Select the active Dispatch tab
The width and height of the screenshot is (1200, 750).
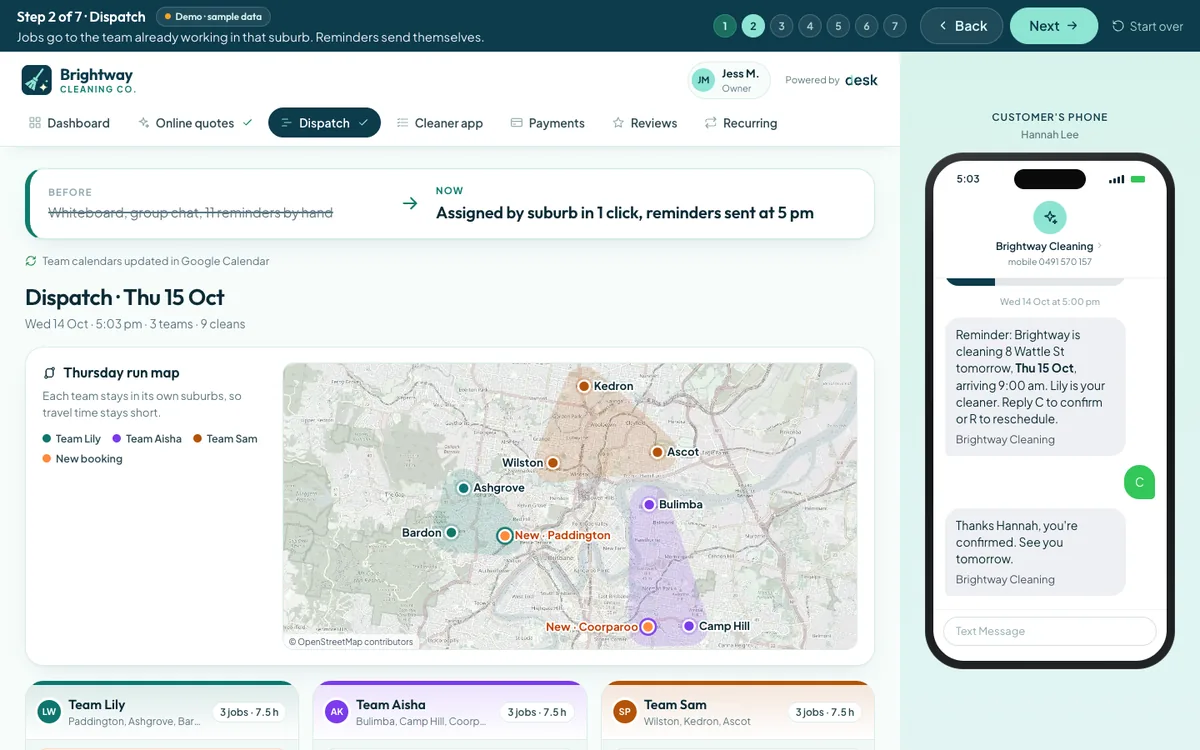[325, 123]
